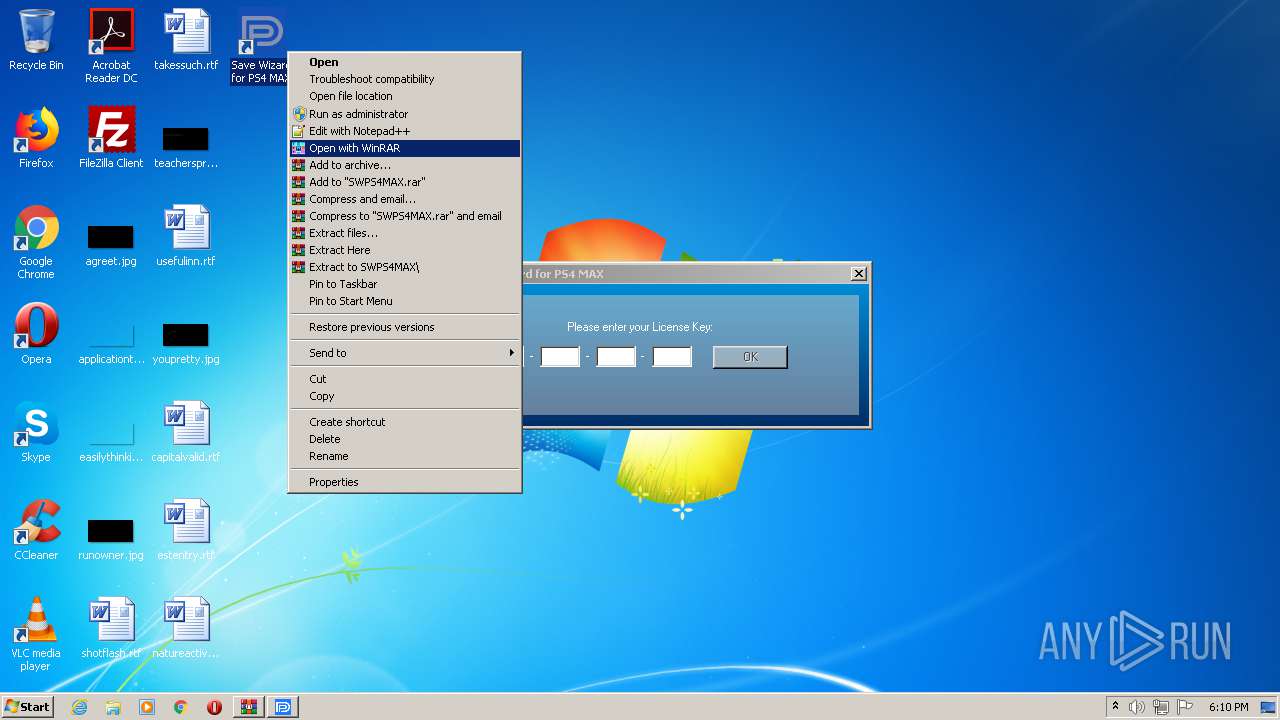This screenshot has height=720, width=1280.
Task: Open usefulinn.rtf document icon
Action: point(186,236)
